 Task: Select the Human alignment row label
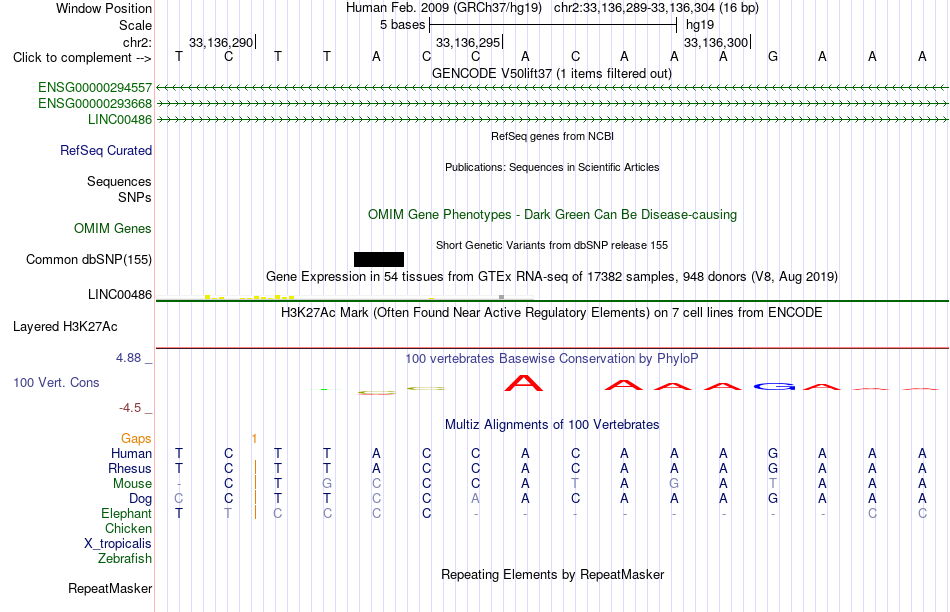pyautogui.click(x=131, y=453)
